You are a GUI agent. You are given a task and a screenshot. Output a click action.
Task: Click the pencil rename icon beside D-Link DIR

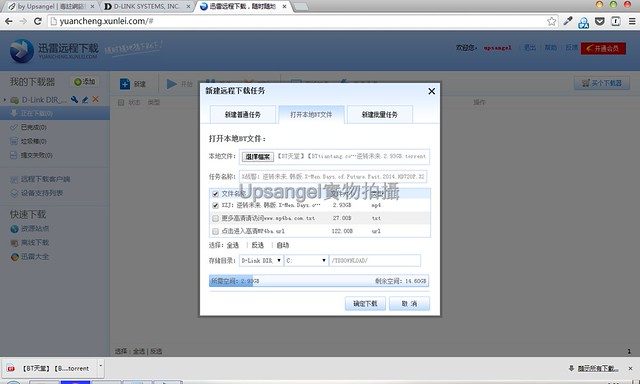[x=85, y=99]
